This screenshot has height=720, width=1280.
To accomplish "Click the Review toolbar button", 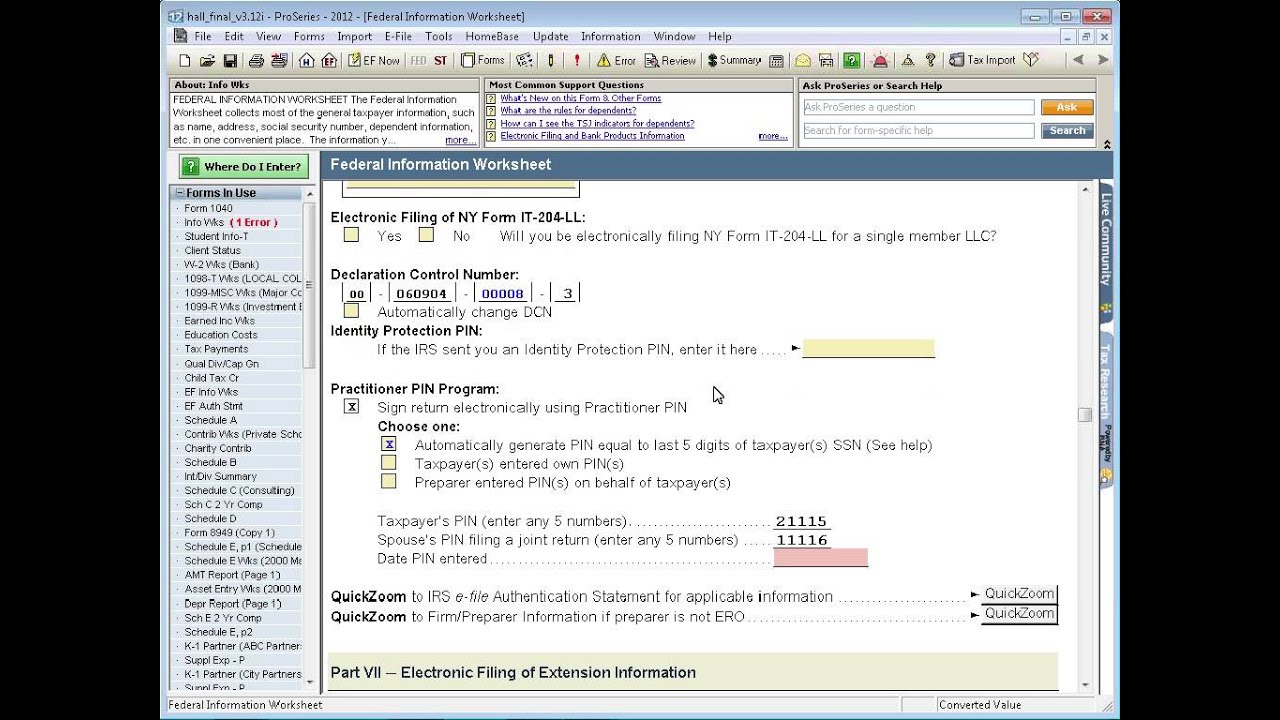I will coord(670,60).
